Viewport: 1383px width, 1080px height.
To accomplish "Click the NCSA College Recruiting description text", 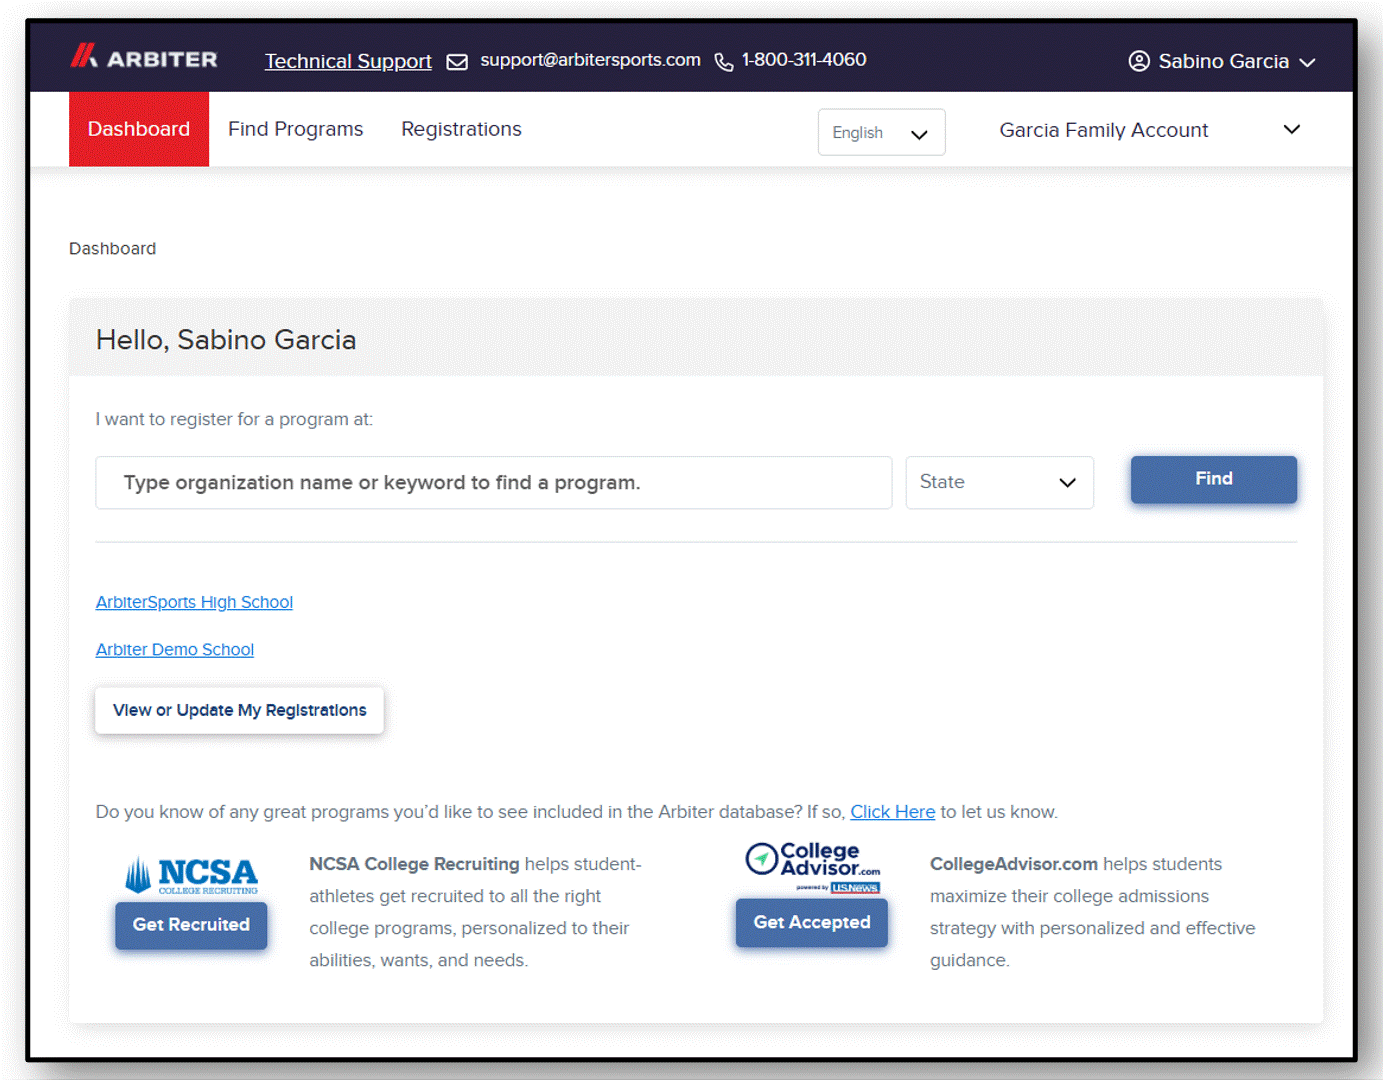I will pyautogui.click(x=475, y=912).
